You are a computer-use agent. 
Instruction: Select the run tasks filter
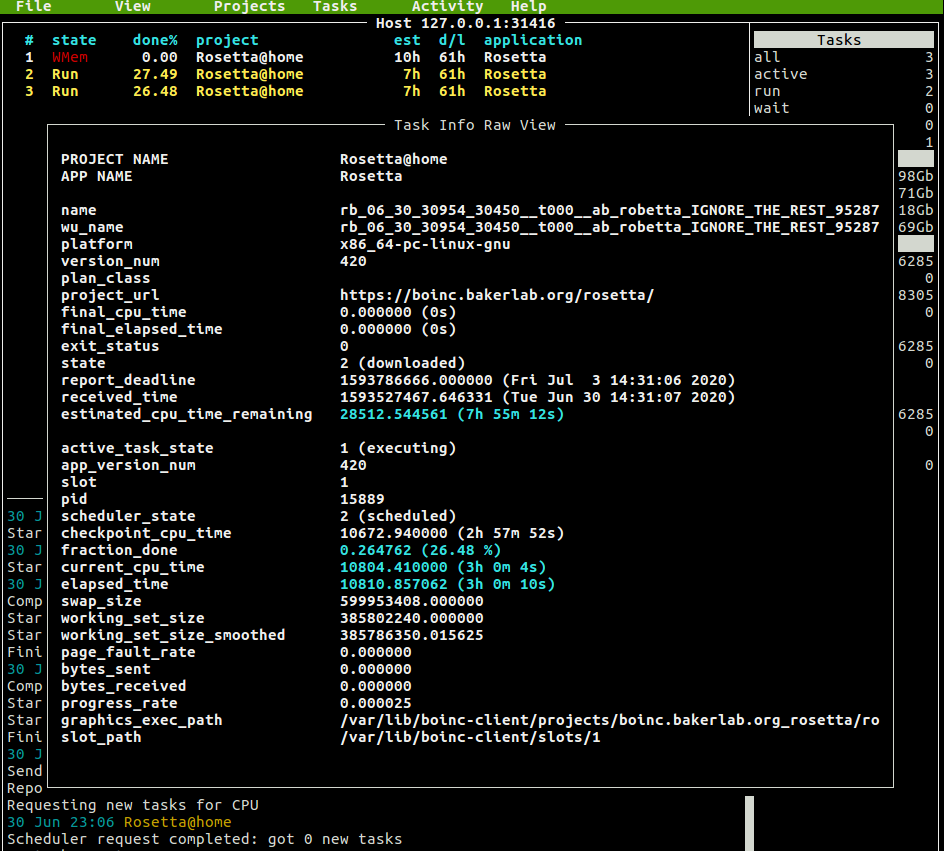coord(843,91)
